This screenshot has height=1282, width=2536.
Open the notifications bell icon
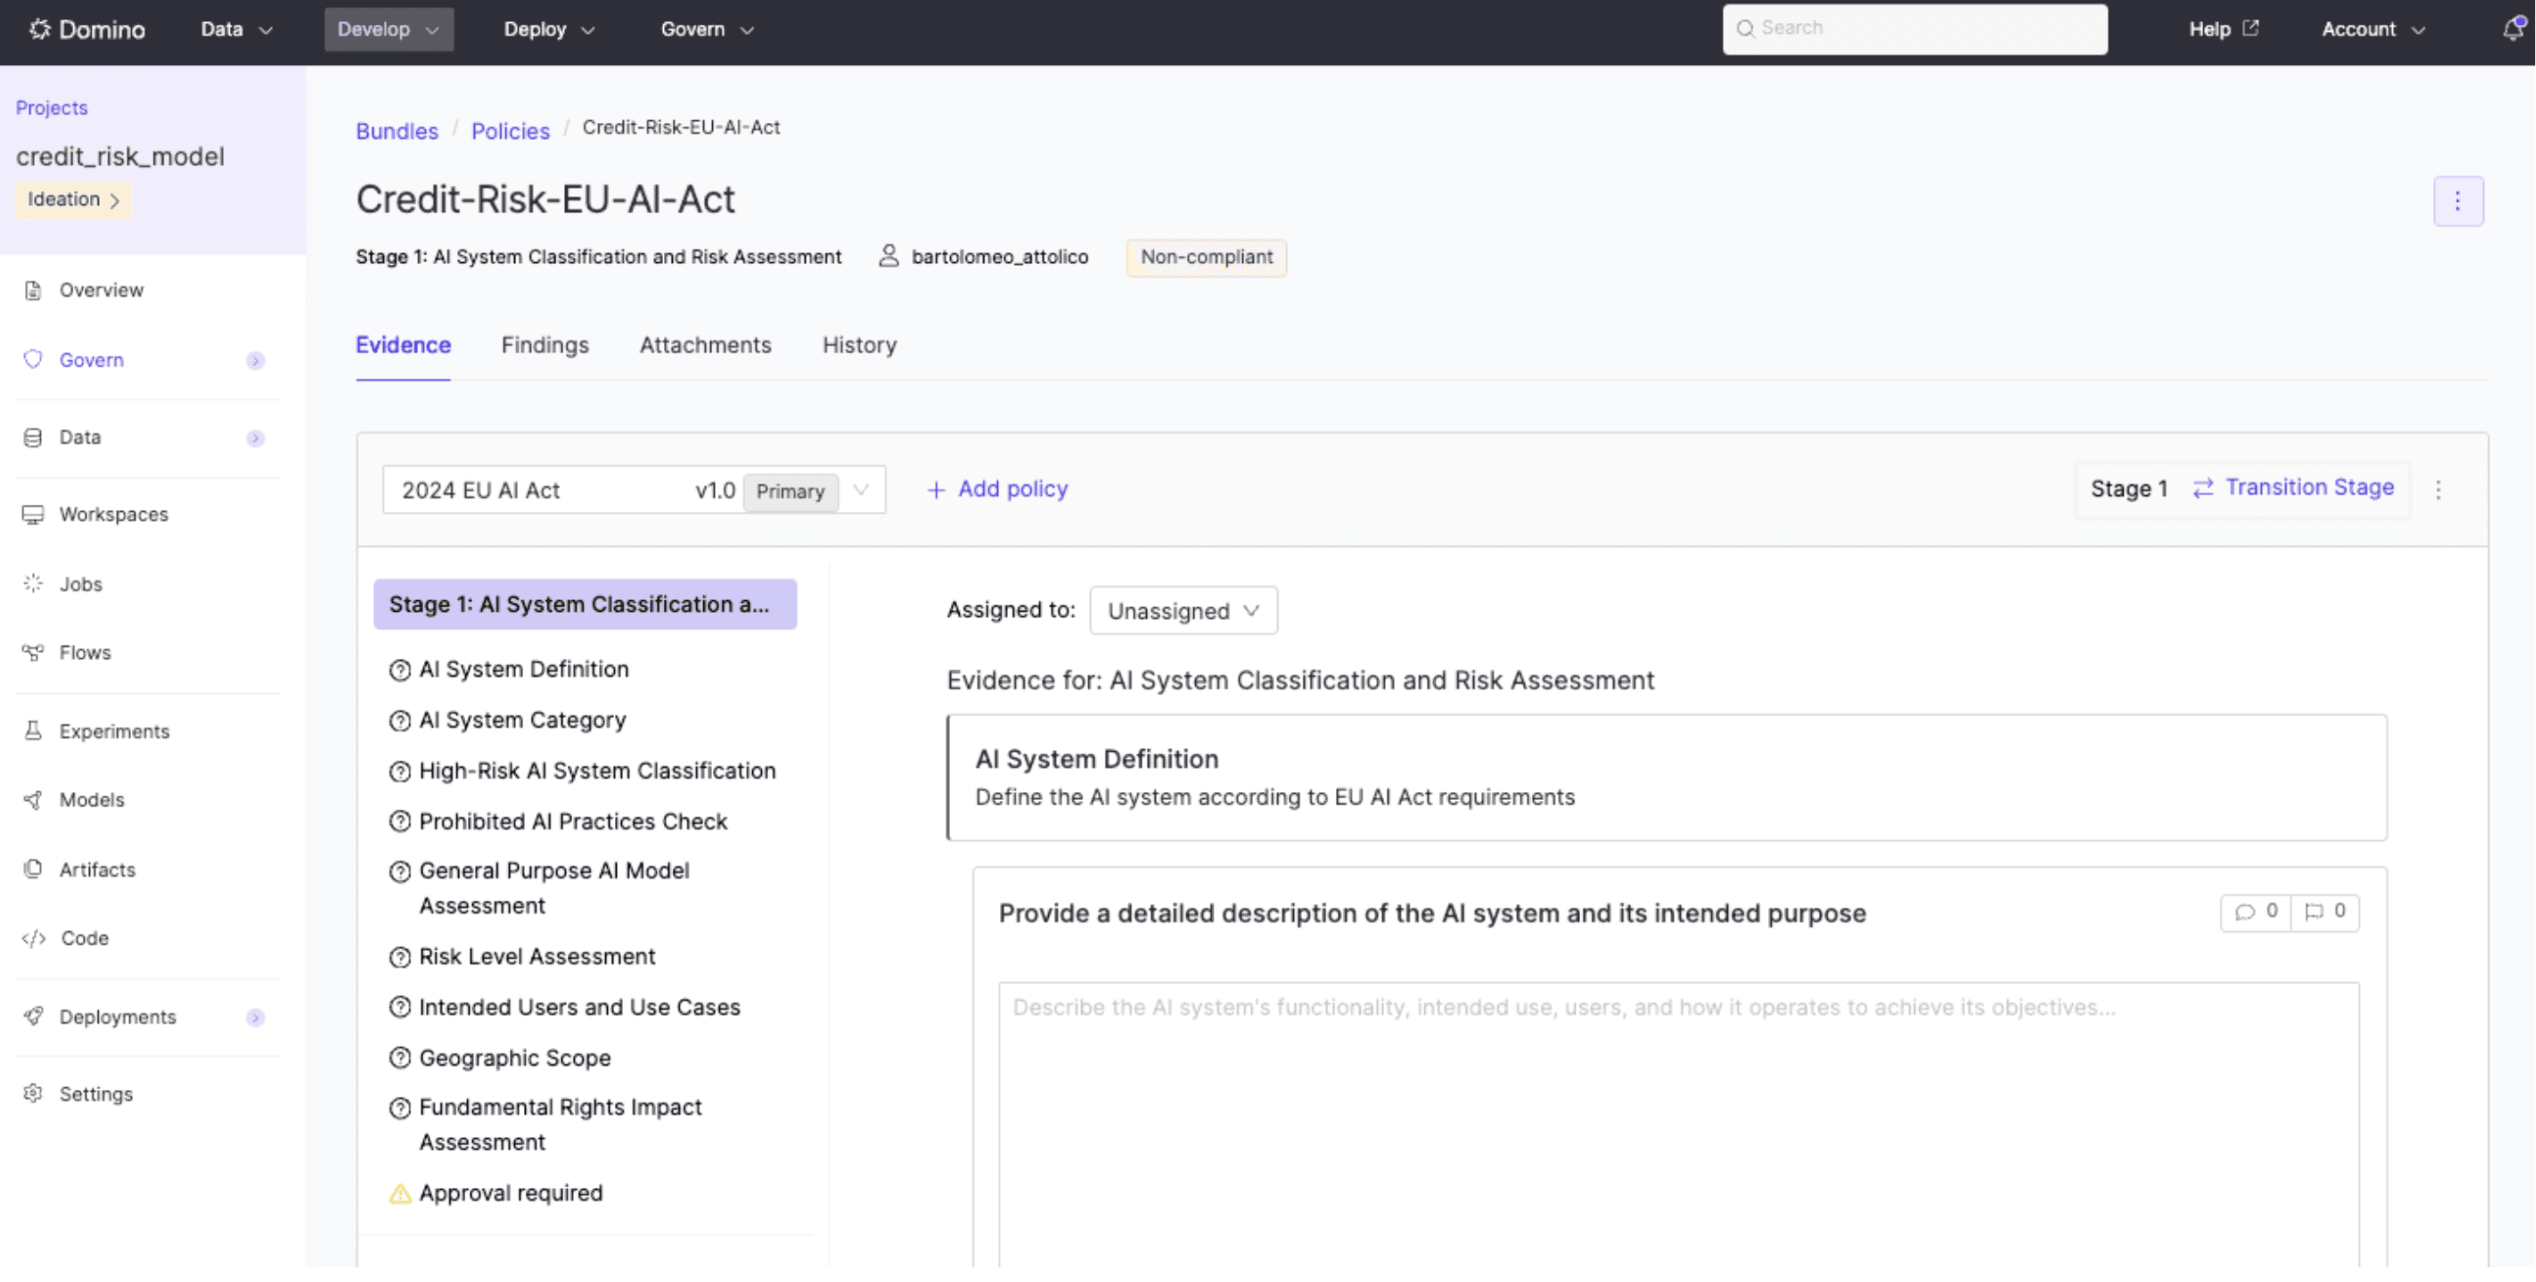click(2513, 29)
